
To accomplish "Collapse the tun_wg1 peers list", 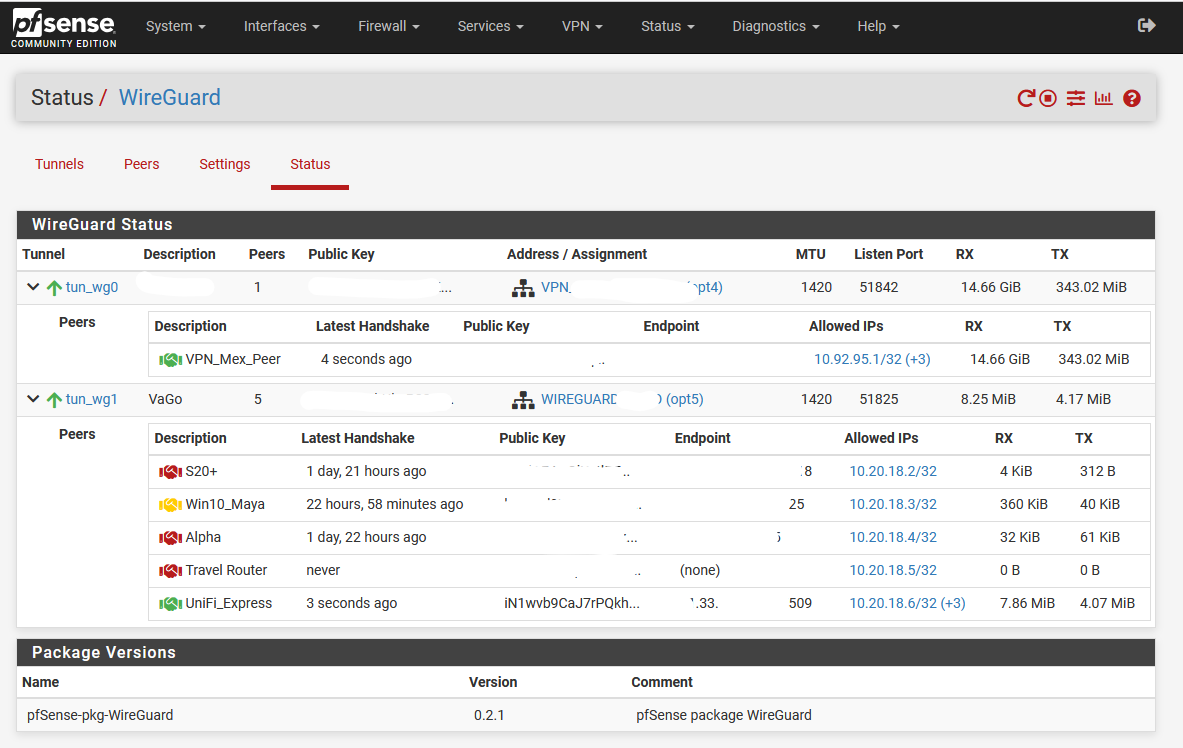I will pyautogui.click(x=32, y=399).
